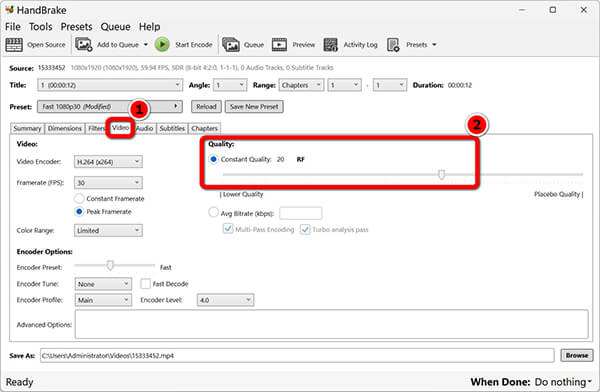This screenshot has width=600, height=392.
Task: Switch to the Audio tab
Action: pyautogui.click(x=145, y=128)
